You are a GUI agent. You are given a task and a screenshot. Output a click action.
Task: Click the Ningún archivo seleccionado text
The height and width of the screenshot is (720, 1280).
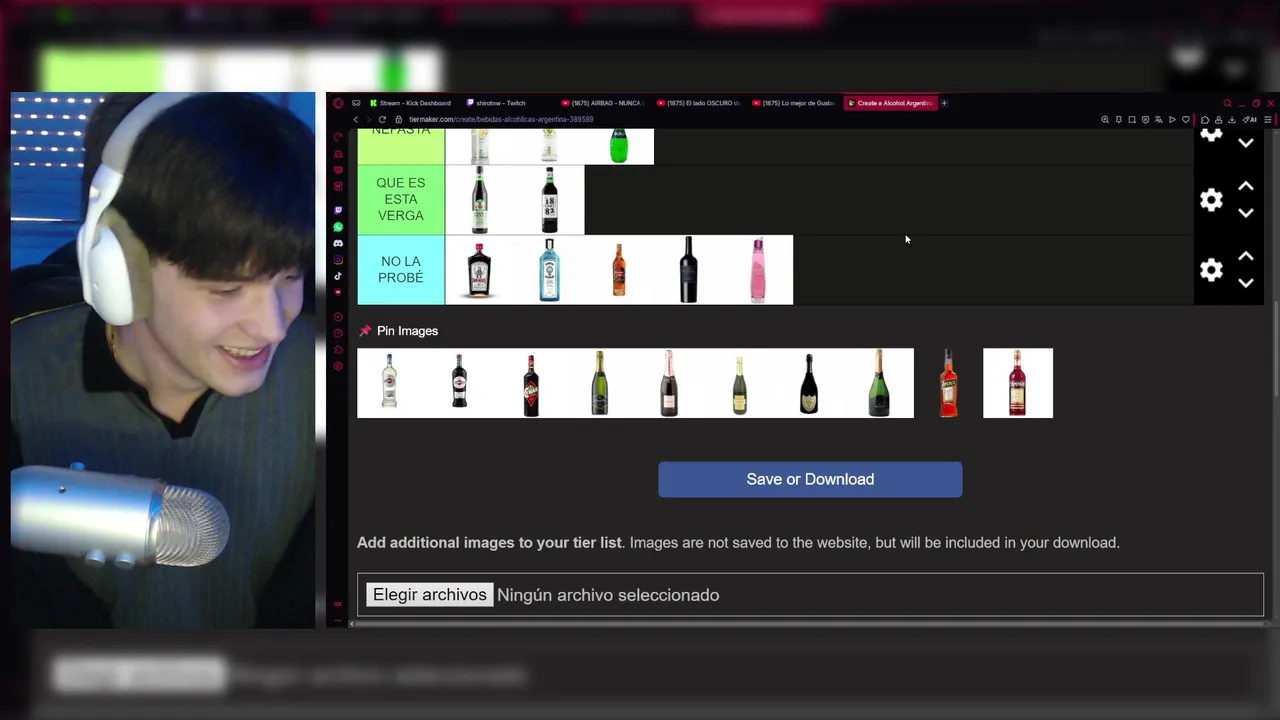[x=608, y=595]
